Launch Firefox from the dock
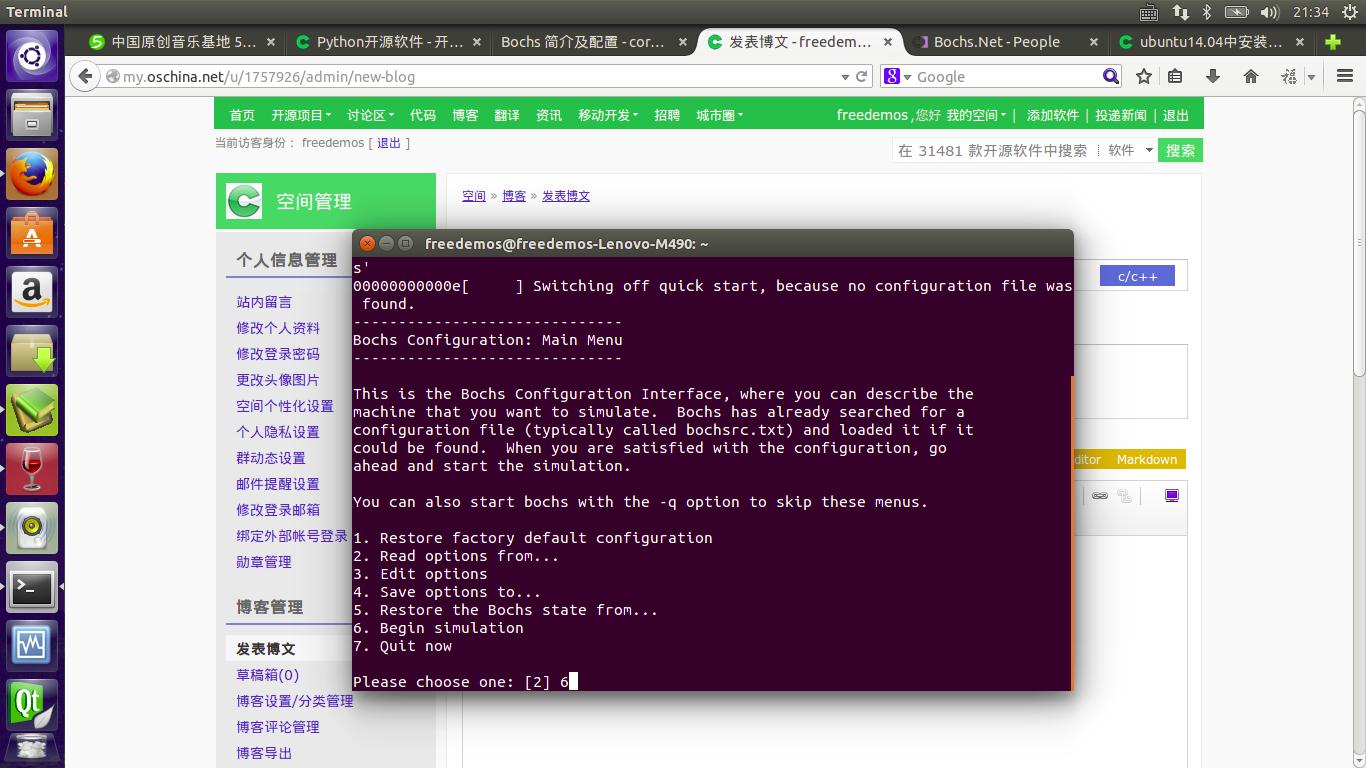The image size is (1366, 768). pyautogui.click(x=32, y=174)
